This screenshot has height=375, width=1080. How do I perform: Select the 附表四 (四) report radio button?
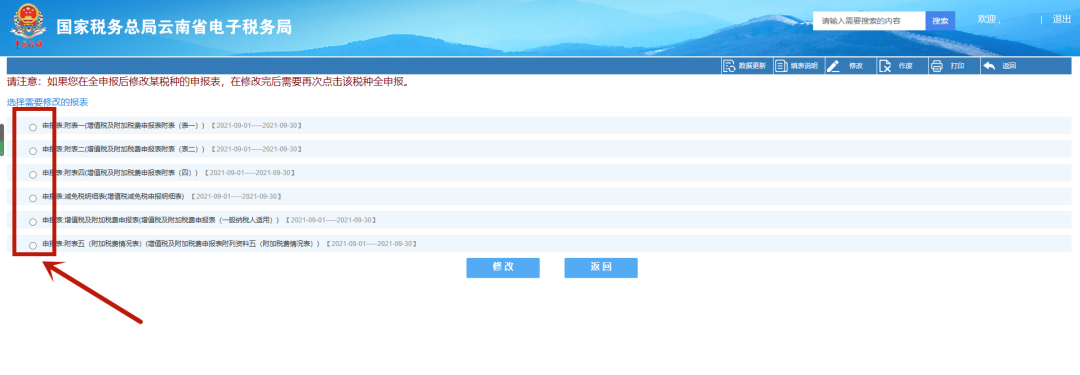coord(33,174)
